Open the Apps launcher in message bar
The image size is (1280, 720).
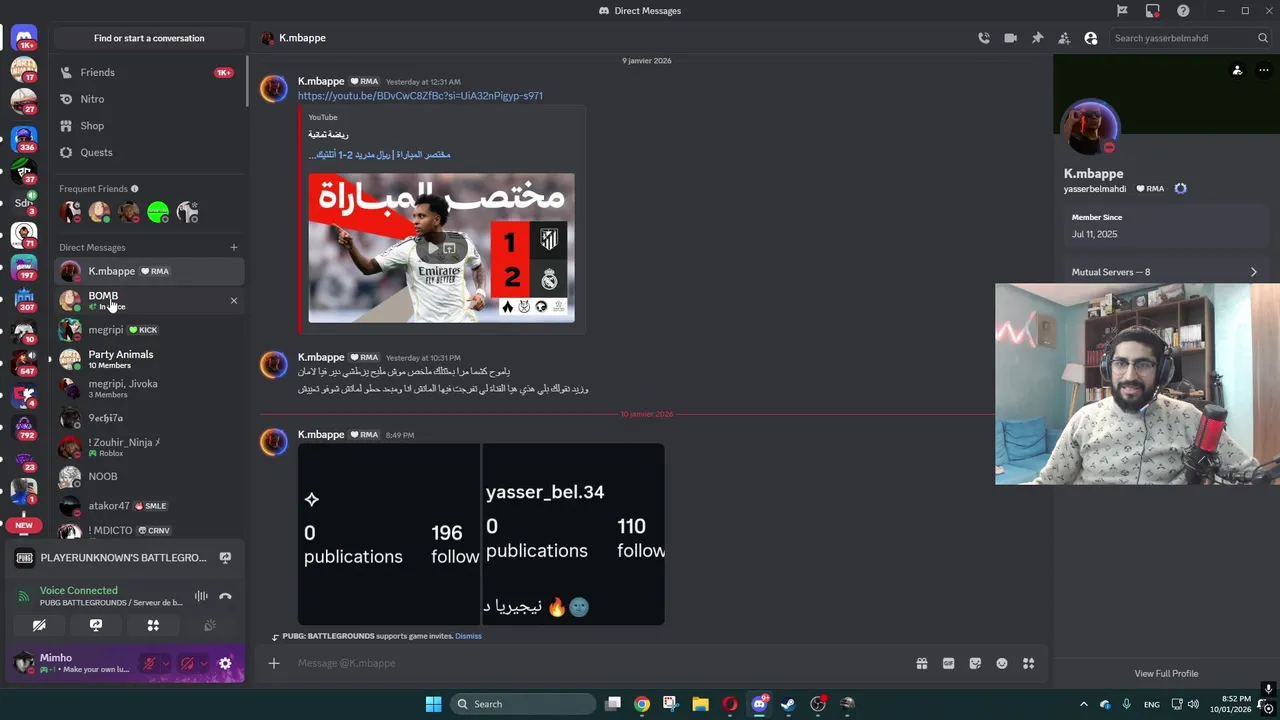[x=1029, y=663]
